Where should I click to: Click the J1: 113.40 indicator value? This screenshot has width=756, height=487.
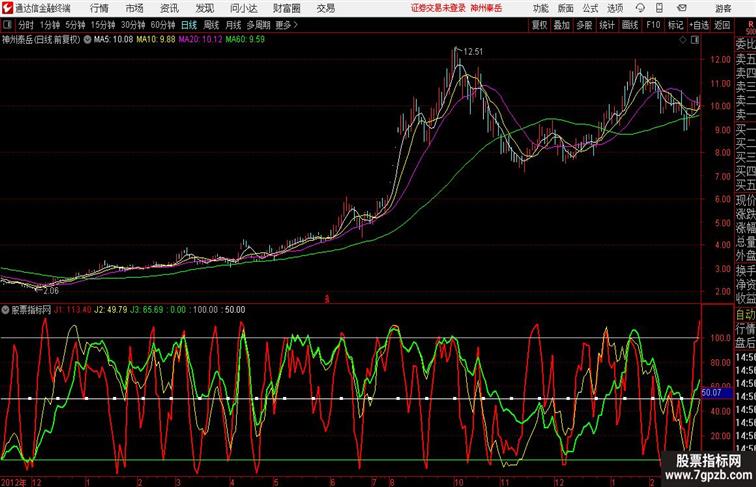pyautogui.click(x=72, y=310)
